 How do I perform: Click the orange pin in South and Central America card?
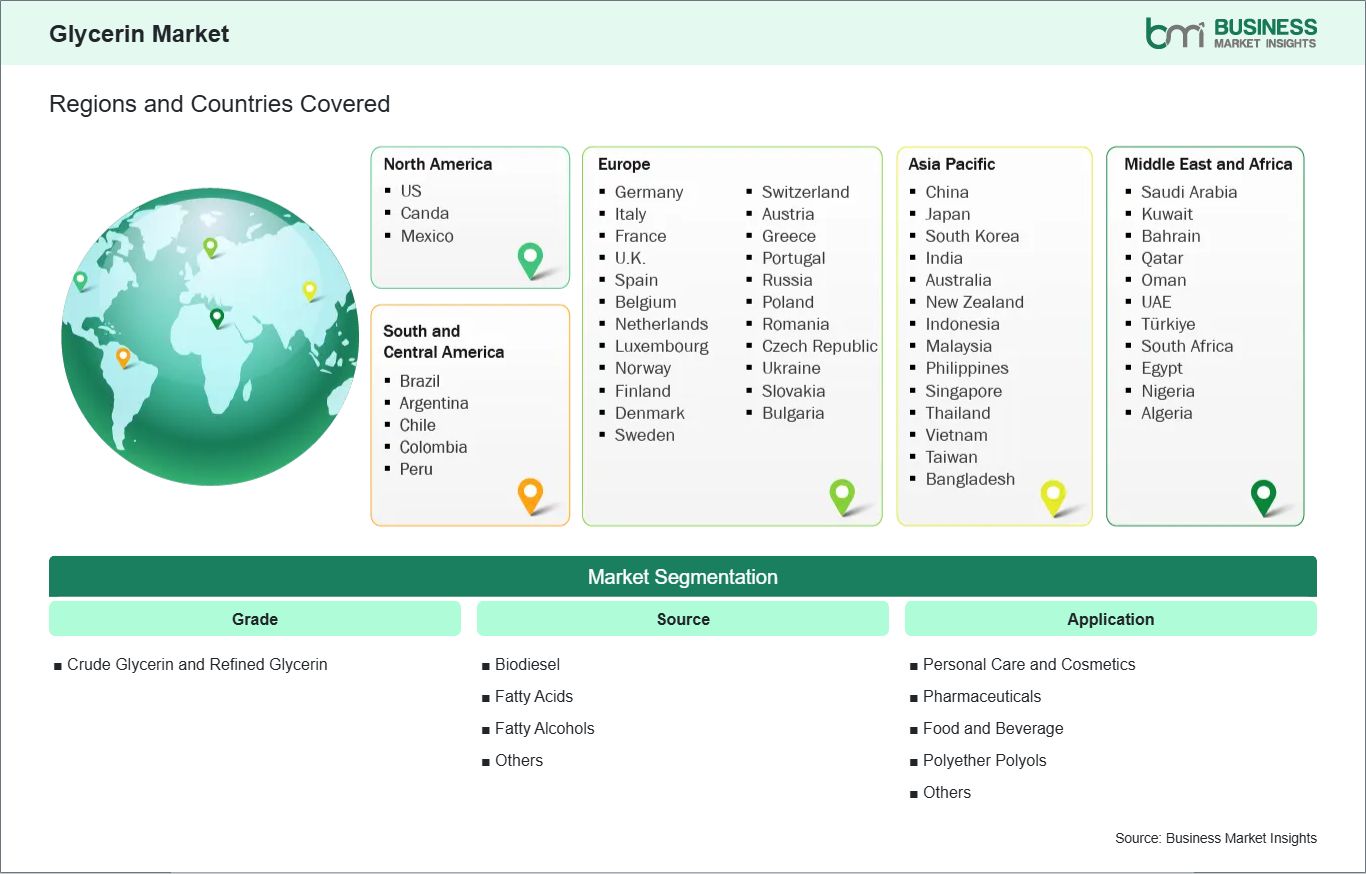[530, 494]
